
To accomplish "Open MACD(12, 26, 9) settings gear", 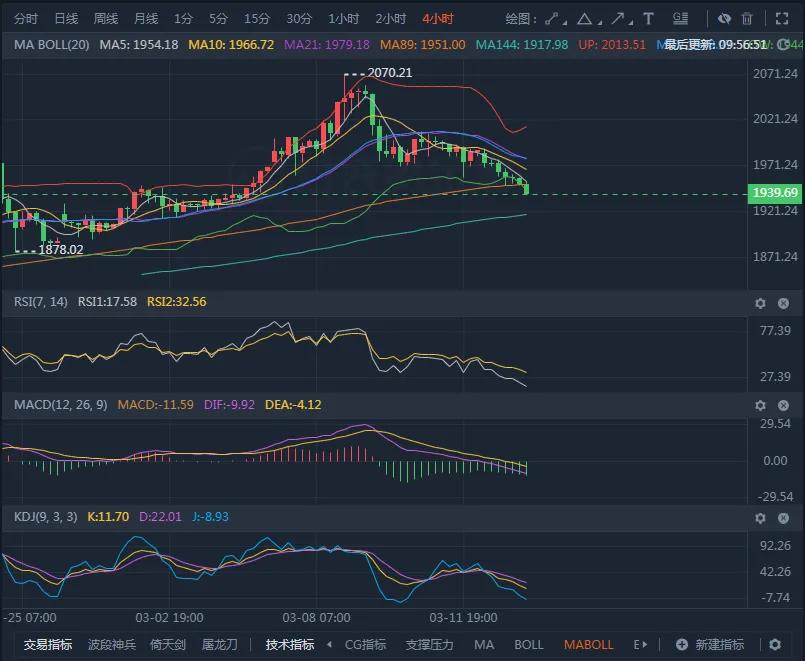I will coord(761,406).
